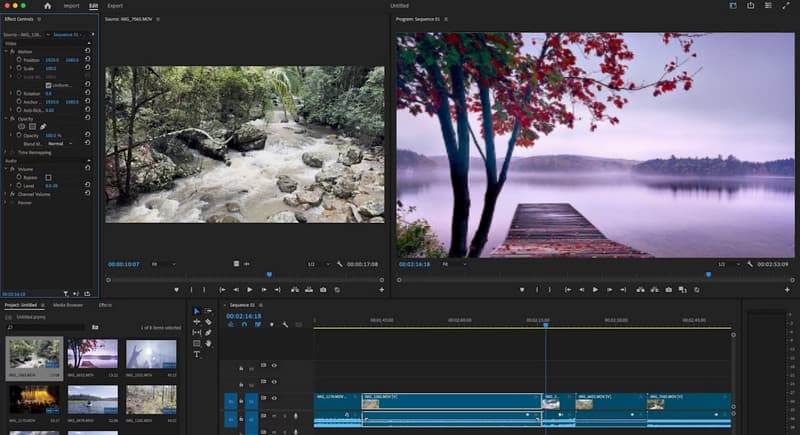The image size is (800, 435).
Task: Select the Type tool
Action: [x=196, y=354]
